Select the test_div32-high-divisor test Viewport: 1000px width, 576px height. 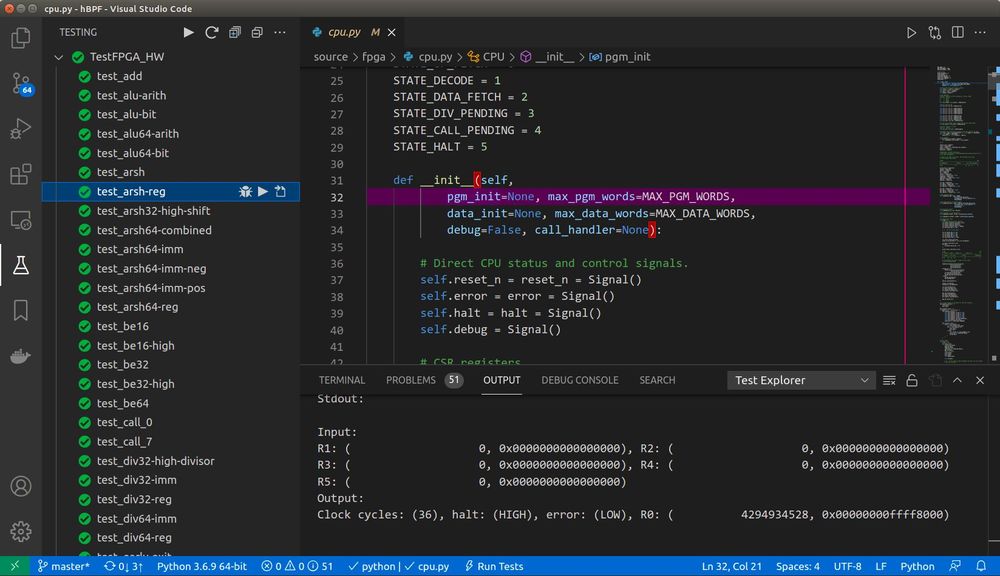[156, 461]
